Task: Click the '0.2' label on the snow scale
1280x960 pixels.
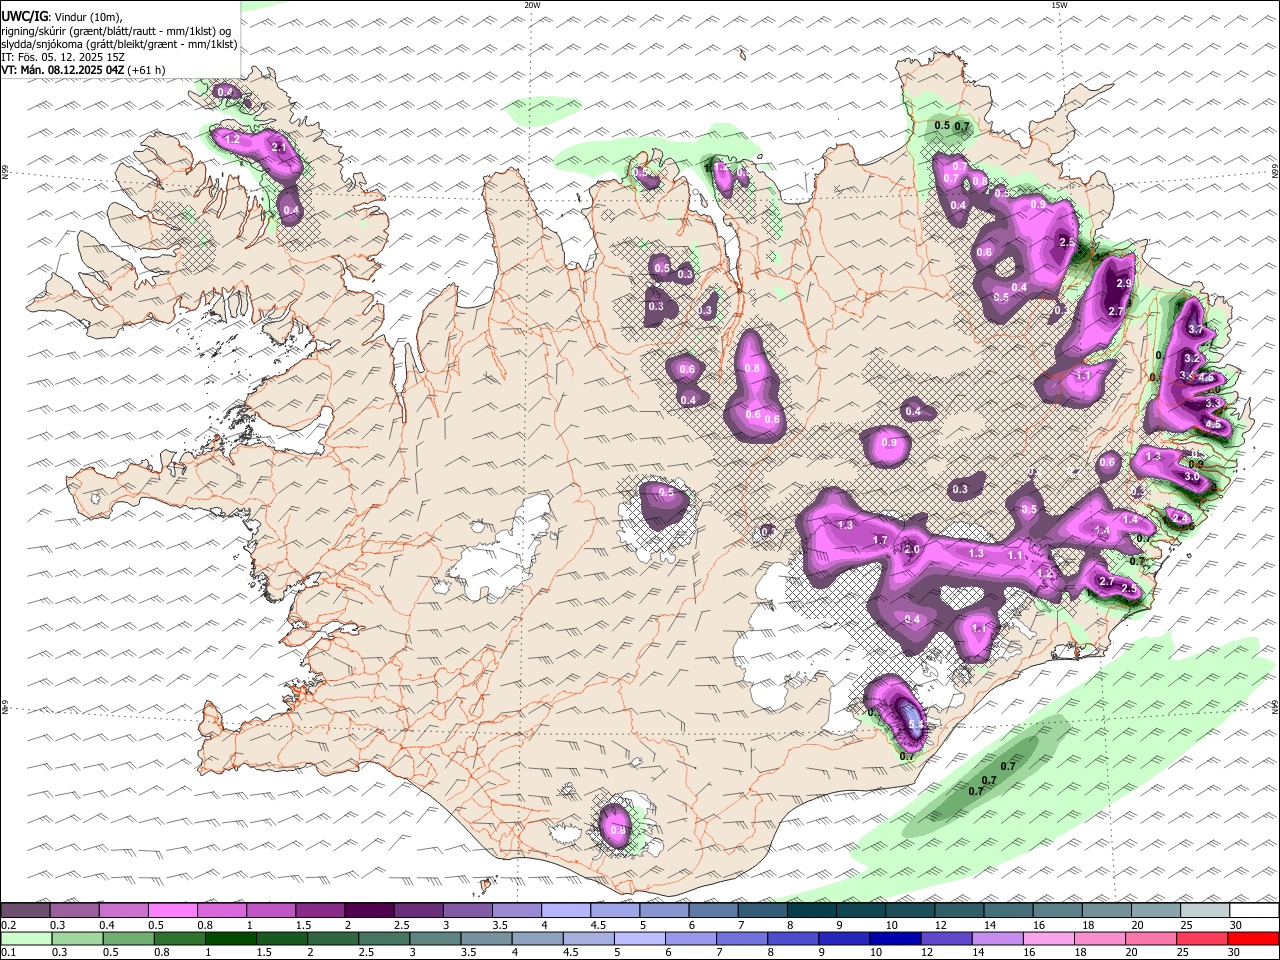Action: (x=8, y=925)
